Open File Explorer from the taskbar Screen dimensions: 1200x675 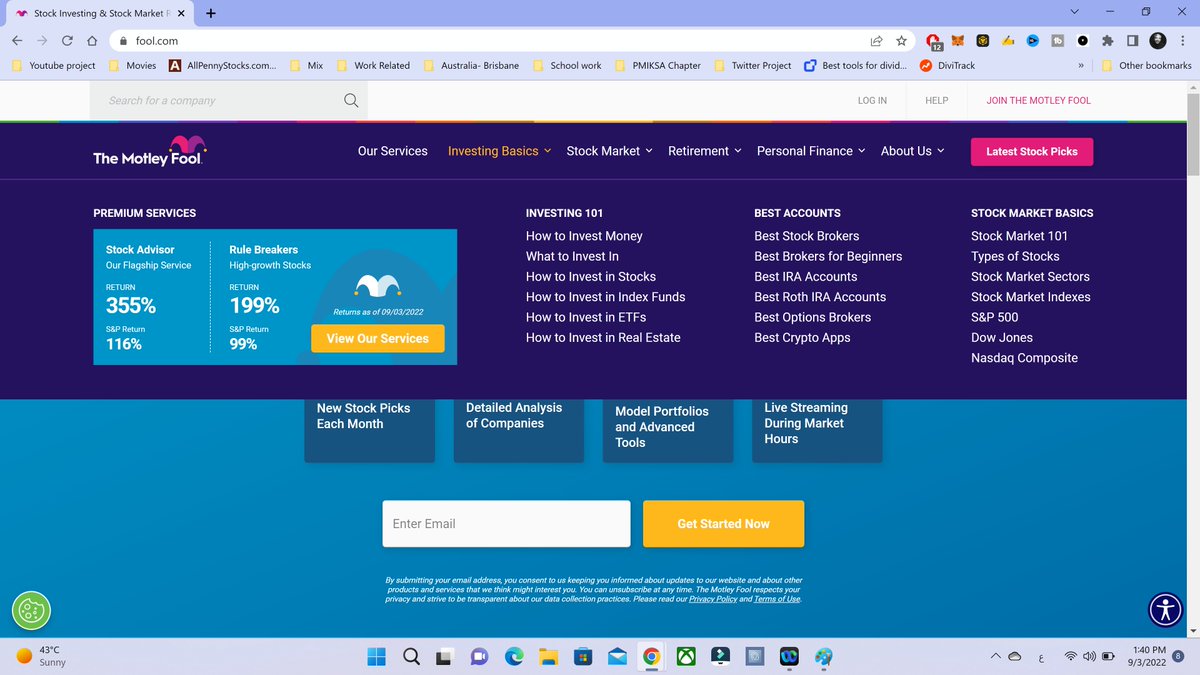tap(548, 657)
